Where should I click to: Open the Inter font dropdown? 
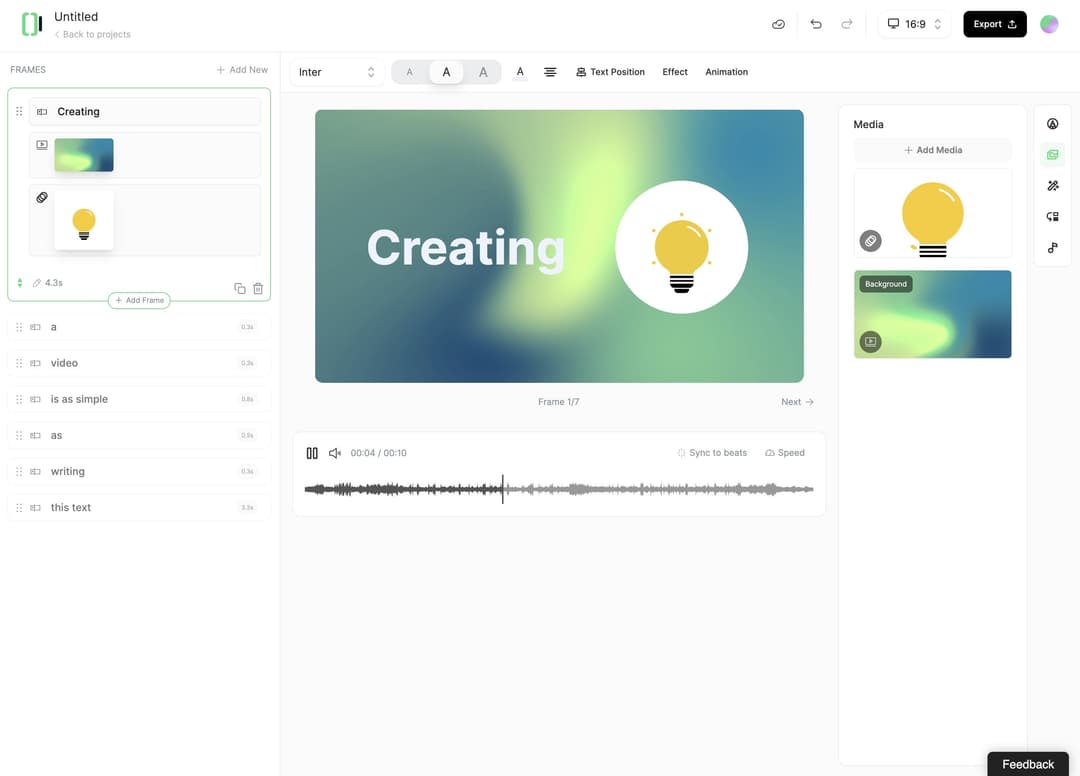pos(337,71)
